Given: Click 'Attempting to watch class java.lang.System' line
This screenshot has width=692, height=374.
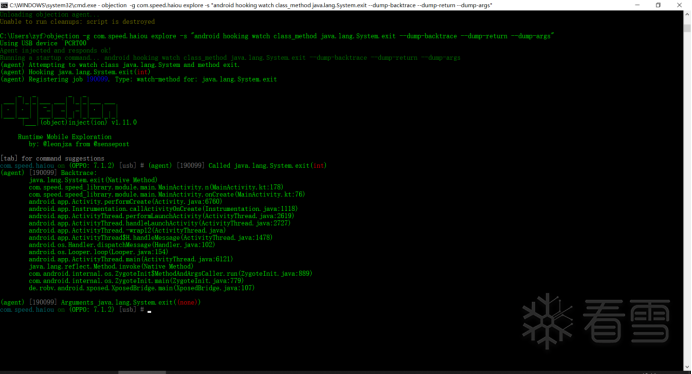Looking at the screenshot, I should pyautogui.click(x=120, y=65).
